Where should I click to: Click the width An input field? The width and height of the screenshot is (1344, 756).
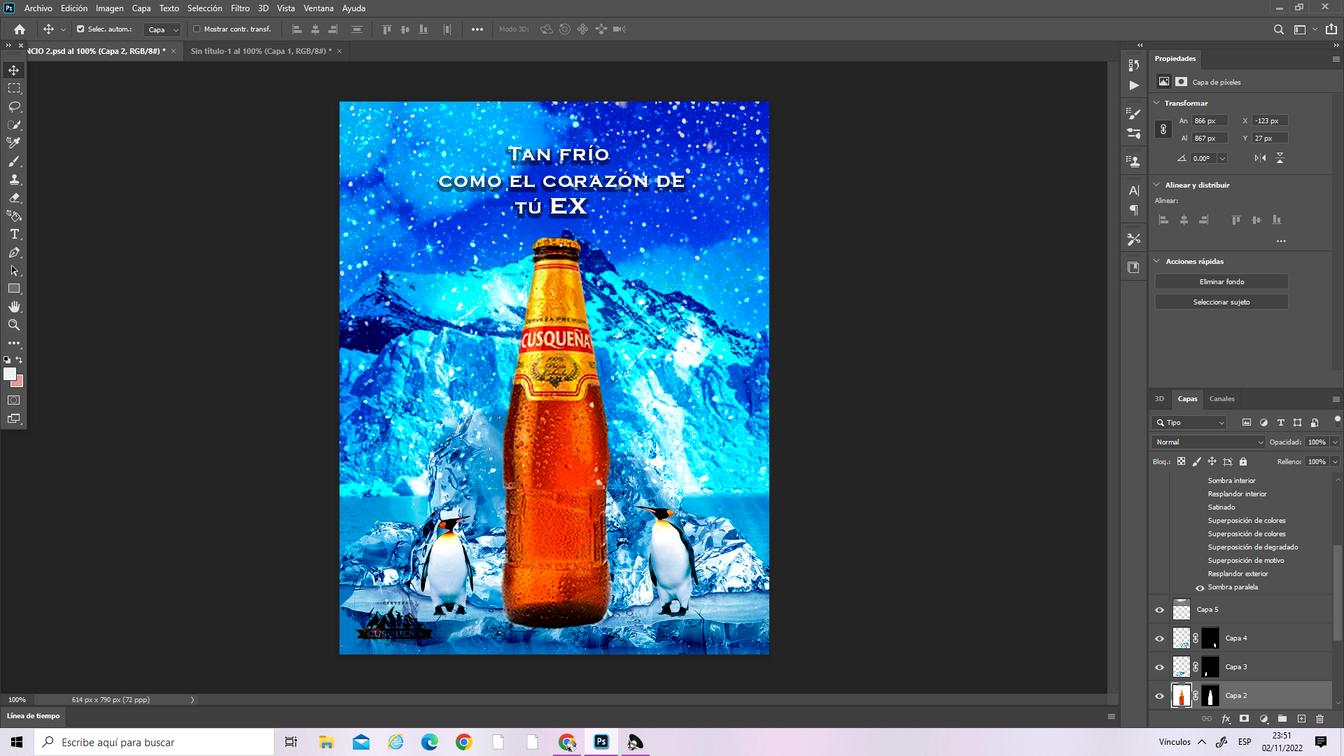tap(1210, 121)
